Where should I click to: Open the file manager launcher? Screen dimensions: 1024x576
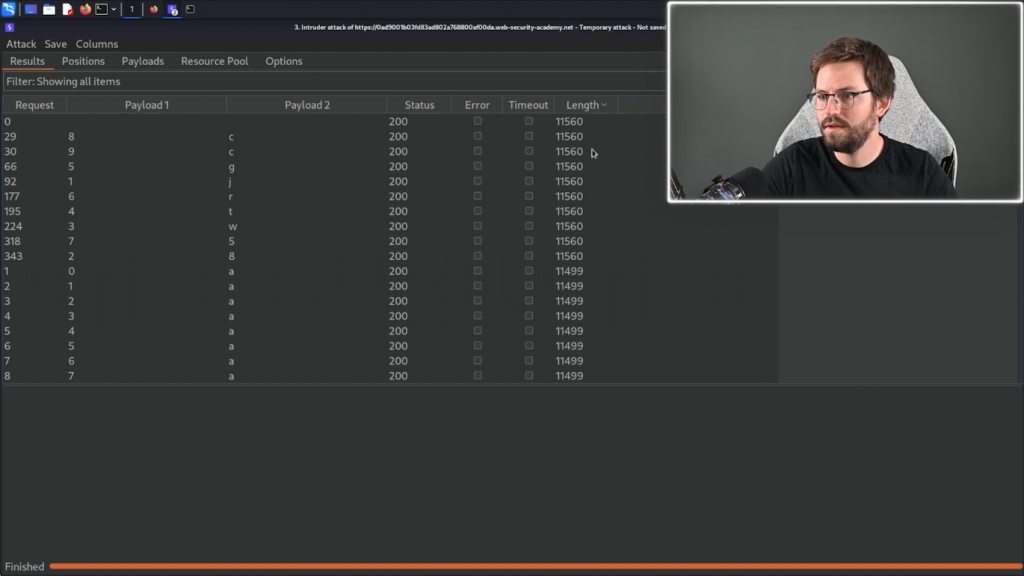coord(49,9)
